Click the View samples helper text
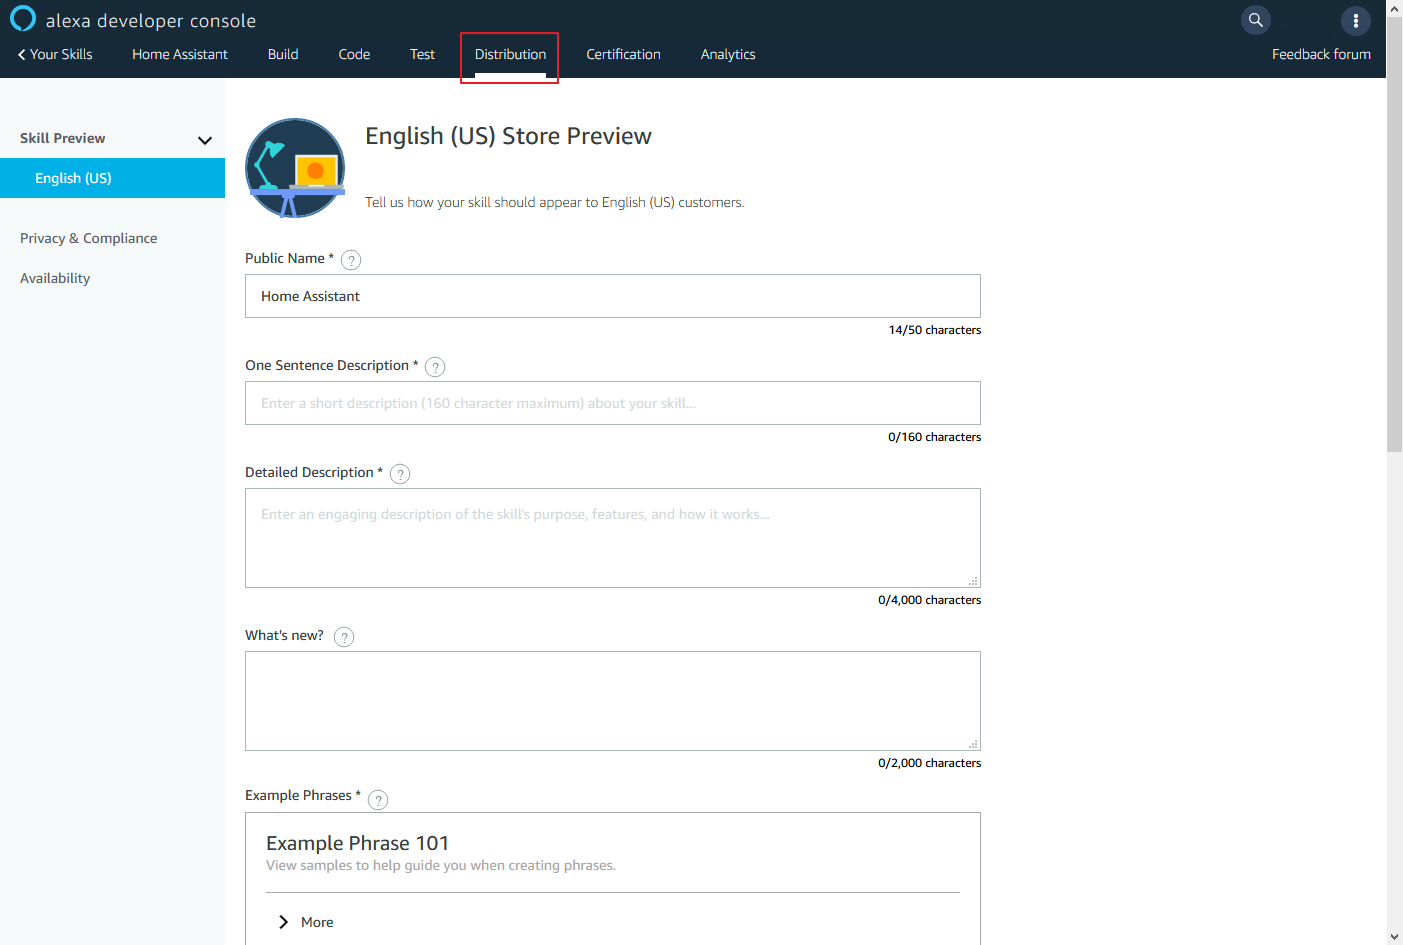The height and width of the screenshot is (945, 1403). point(441,865)
